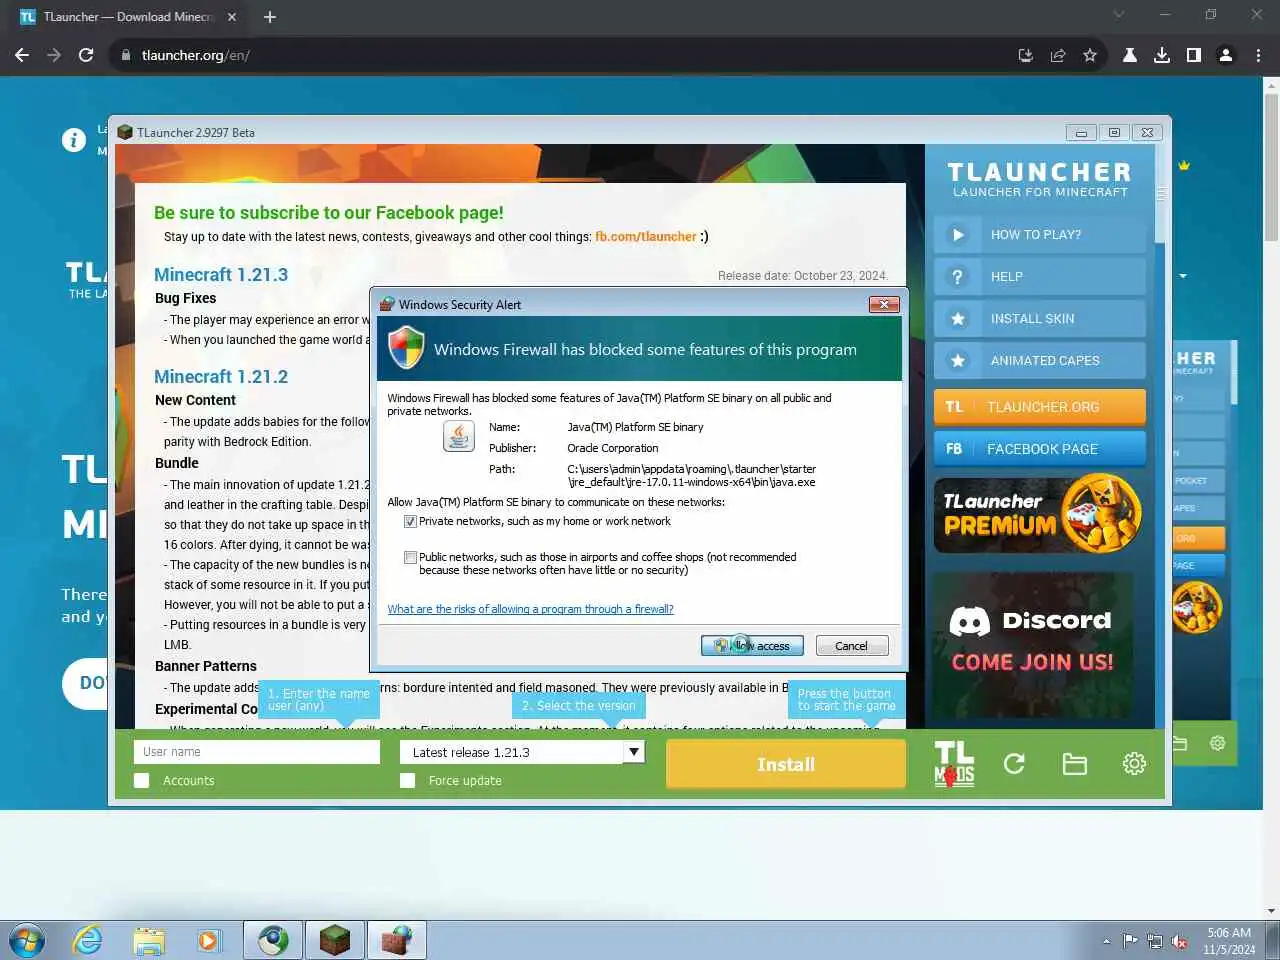Click the Minecraft 1.21.3 heading

pos(221,275)
